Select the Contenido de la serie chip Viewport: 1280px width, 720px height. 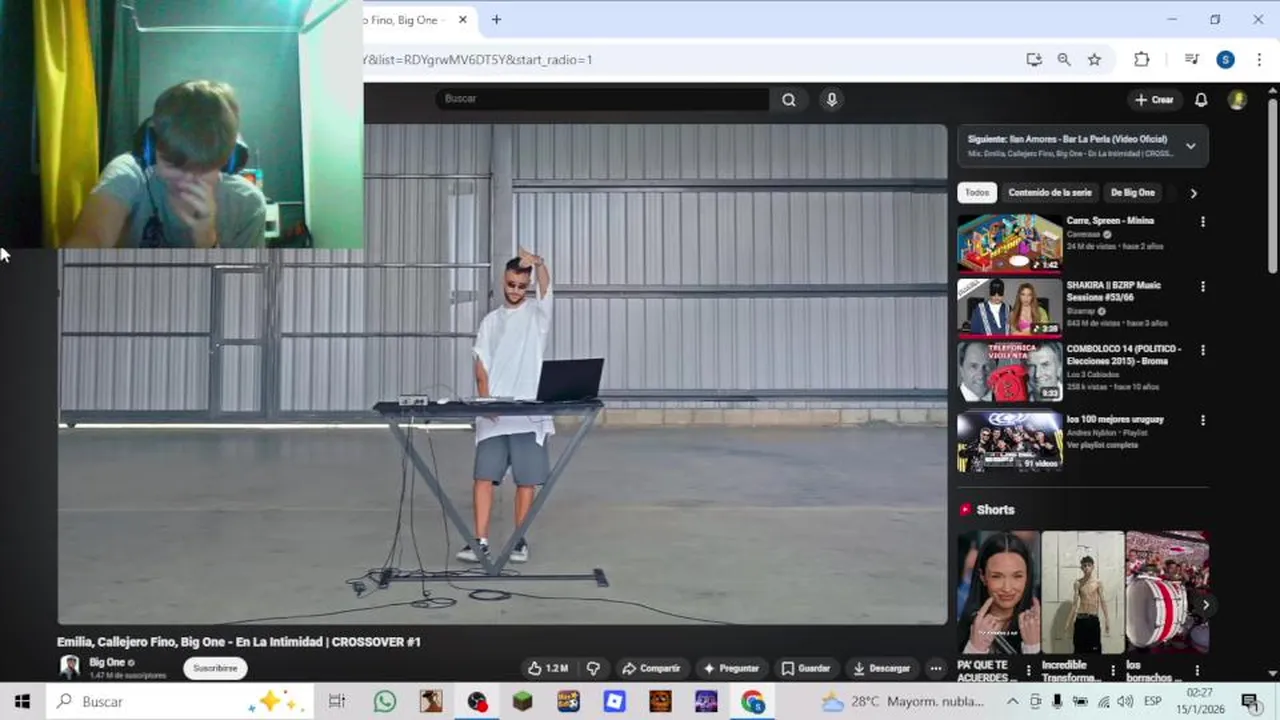pyautogui.click(x=1049, y=192)
